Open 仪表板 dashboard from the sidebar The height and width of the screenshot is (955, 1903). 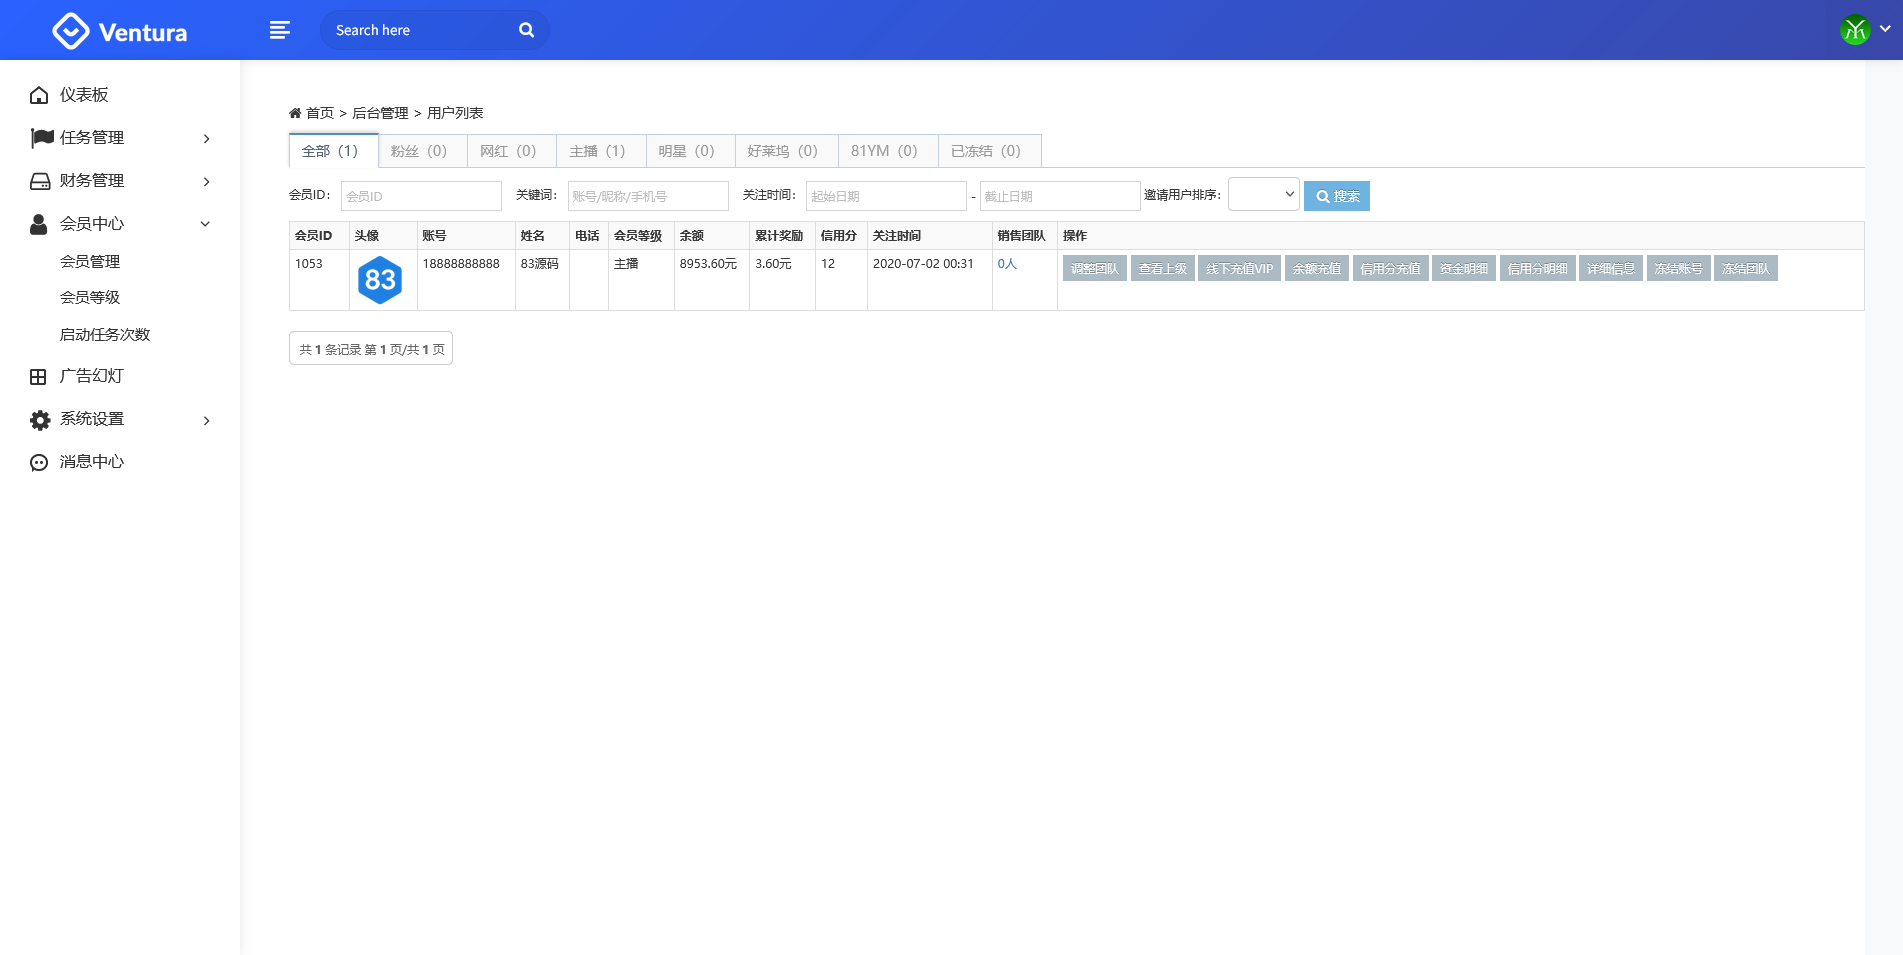(x=84, y=95)
